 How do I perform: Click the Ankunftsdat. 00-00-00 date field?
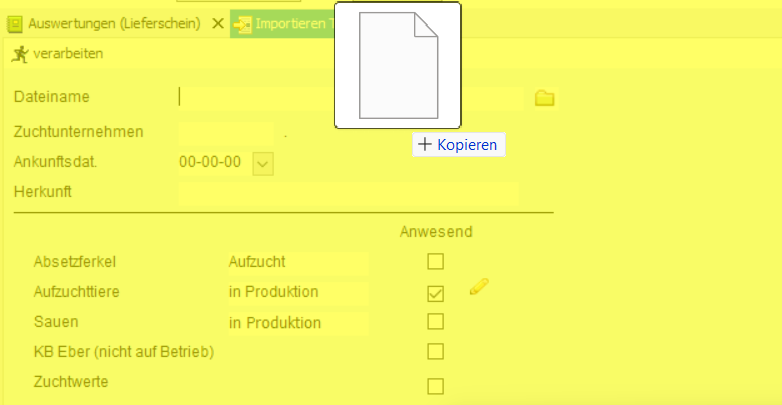coord(215,163)
